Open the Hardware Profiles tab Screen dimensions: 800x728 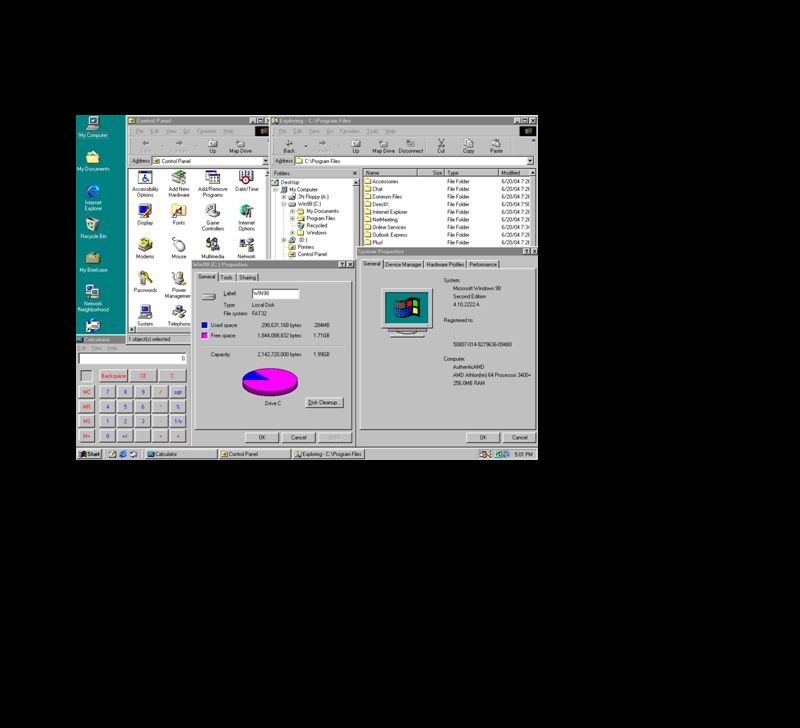445,264
